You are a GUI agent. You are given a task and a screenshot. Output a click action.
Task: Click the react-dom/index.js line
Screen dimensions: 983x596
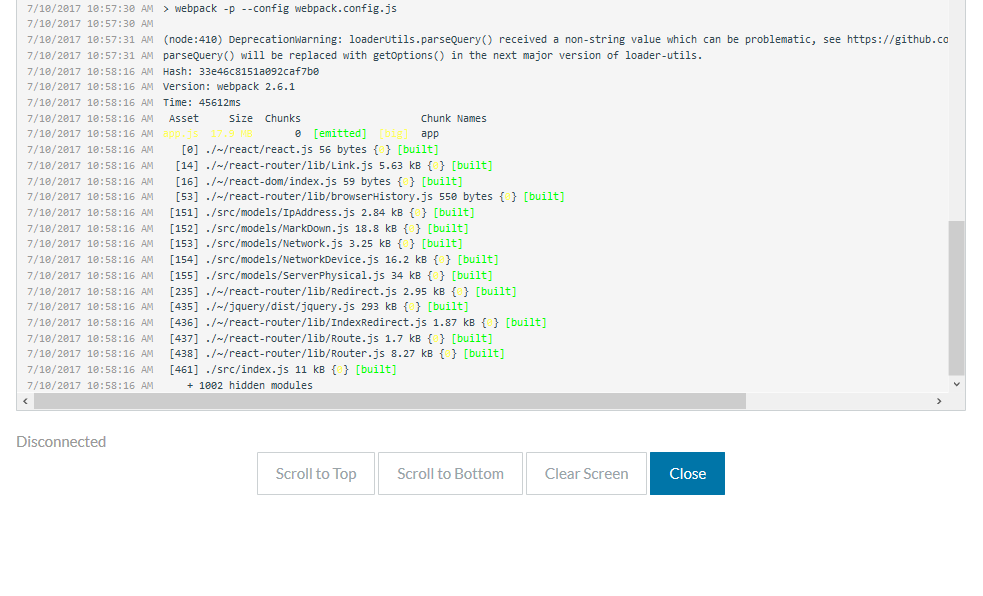coord(318,182)
